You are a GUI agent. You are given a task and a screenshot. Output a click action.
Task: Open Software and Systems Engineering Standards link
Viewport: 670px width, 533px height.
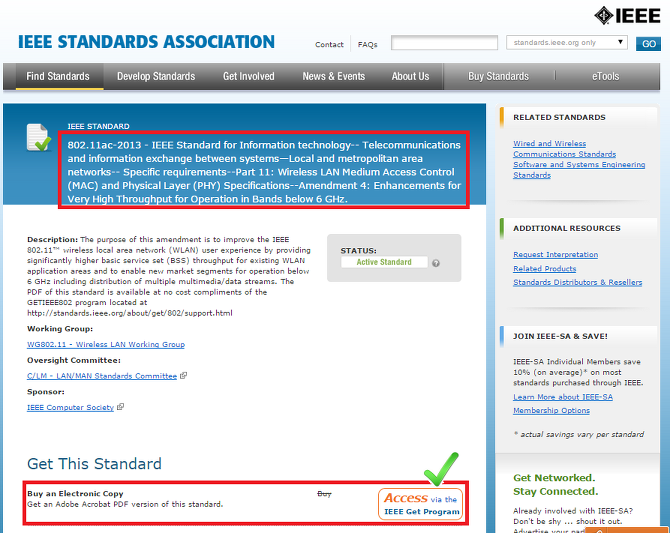(x=579, y=170)
